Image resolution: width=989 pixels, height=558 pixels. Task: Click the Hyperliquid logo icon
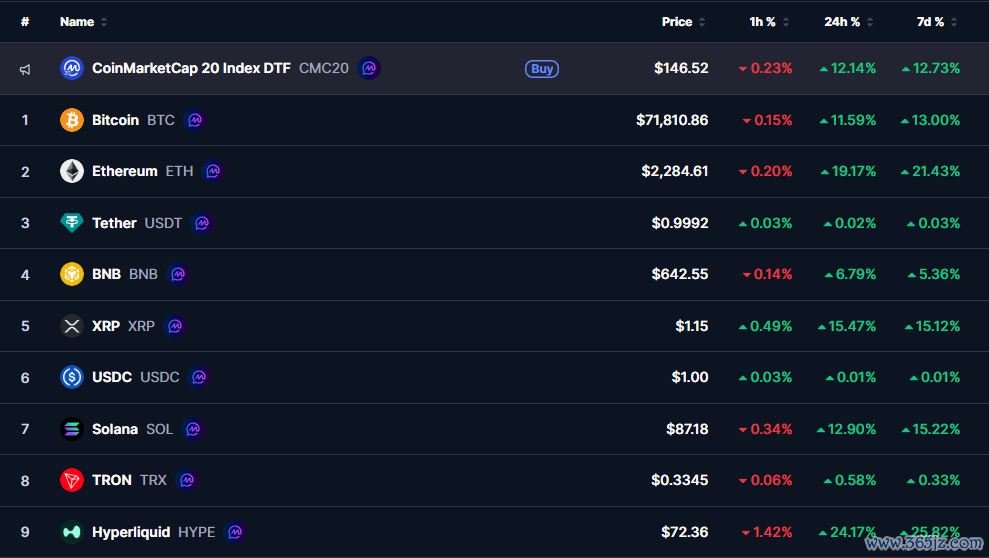[x=72, y=532]
